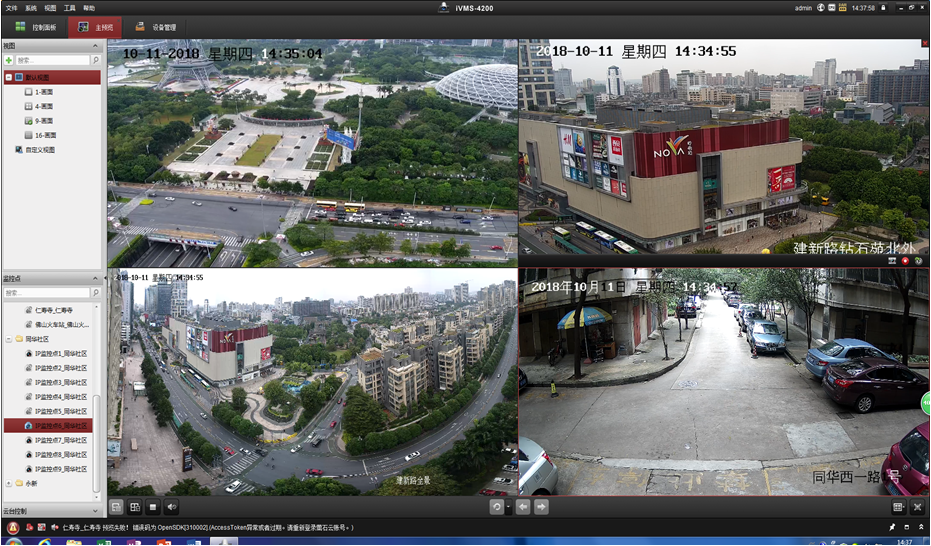Start auto-switch cycling
The width and height of the screenshot is (931, 546).
497,507
